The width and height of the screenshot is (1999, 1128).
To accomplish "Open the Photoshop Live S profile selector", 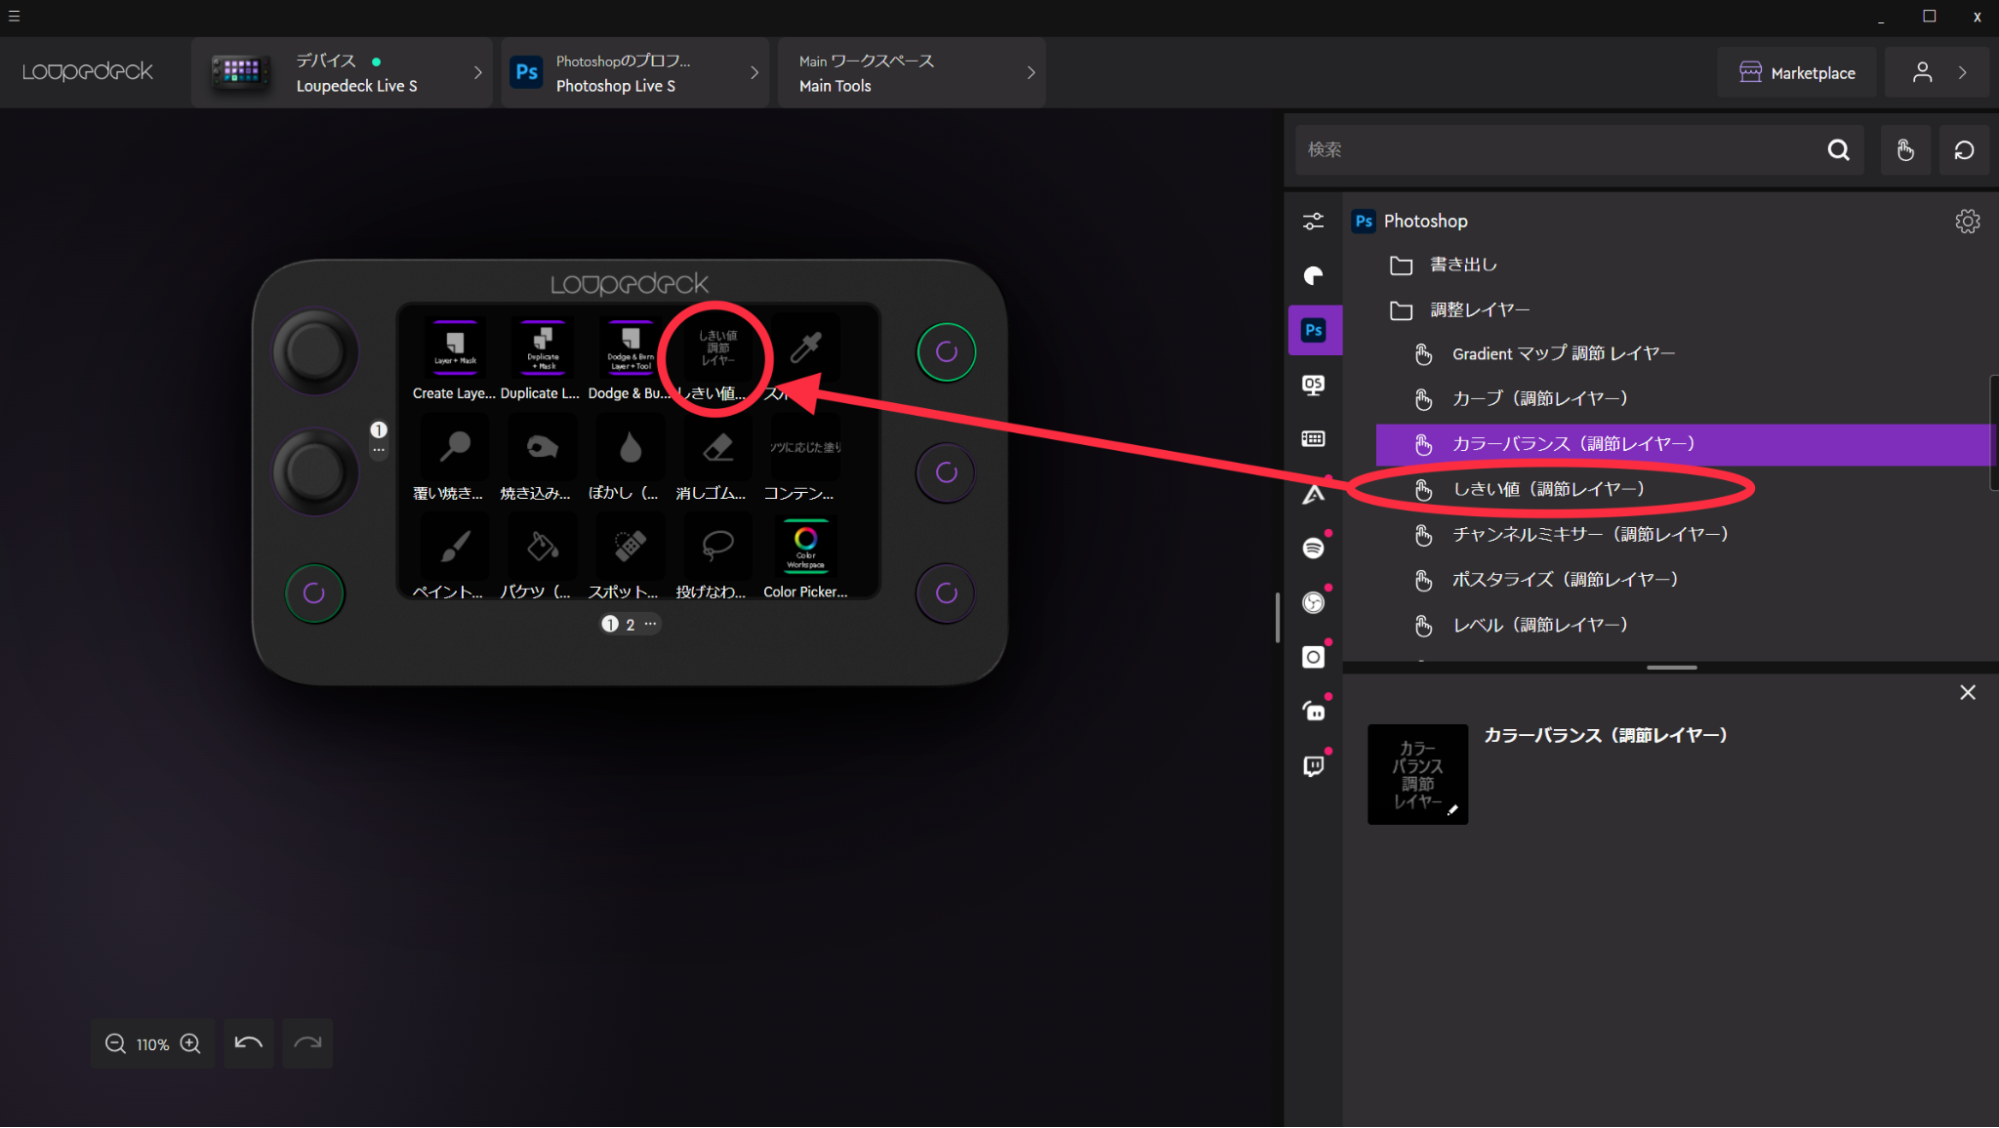I will click(x=635, y=73).
